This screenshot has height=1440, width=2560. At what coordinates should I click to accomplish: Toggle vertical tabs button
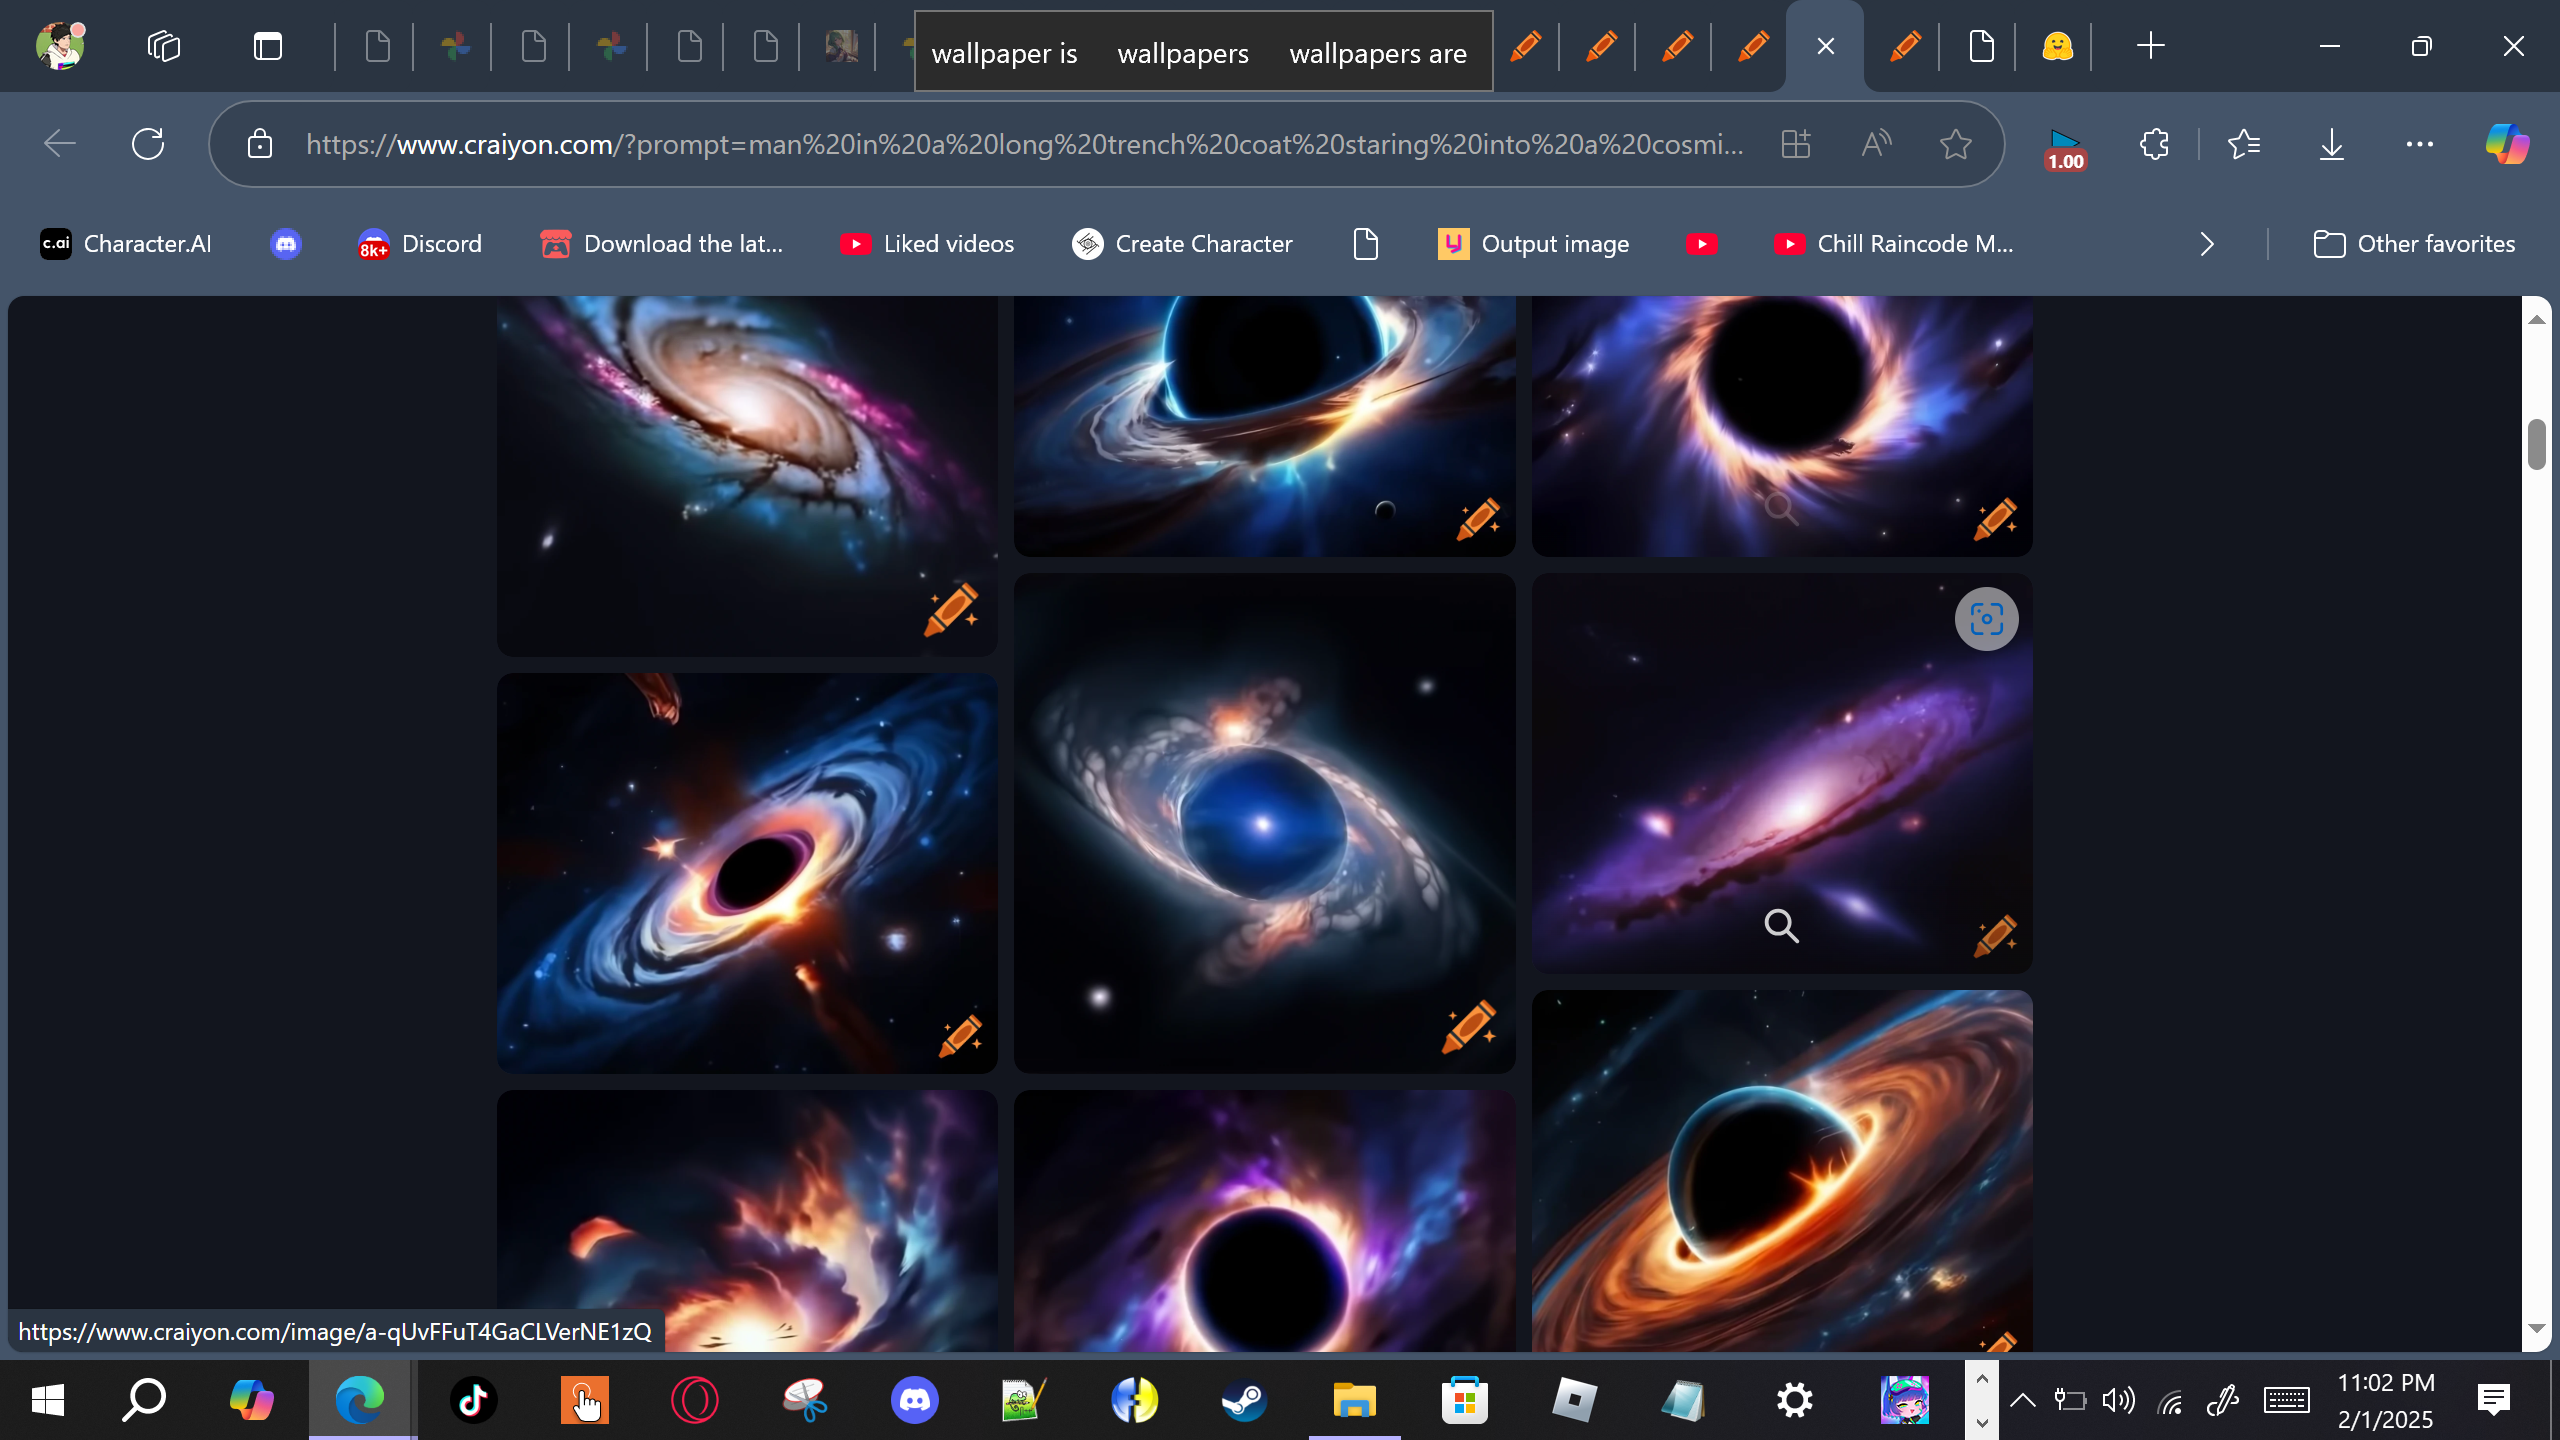267,46
